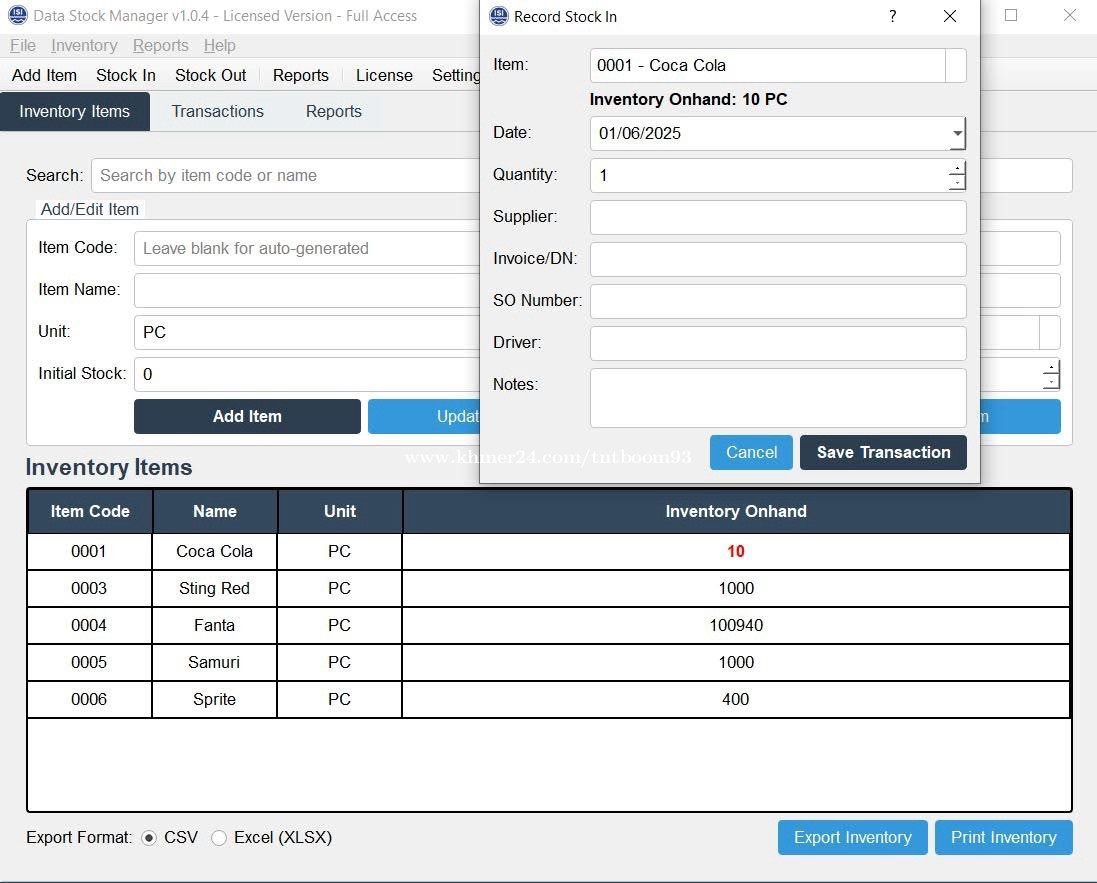Decrease the Initial Stock spinner value
Viewport: 1097px width, 883px height.
(x=1051, y=382)
